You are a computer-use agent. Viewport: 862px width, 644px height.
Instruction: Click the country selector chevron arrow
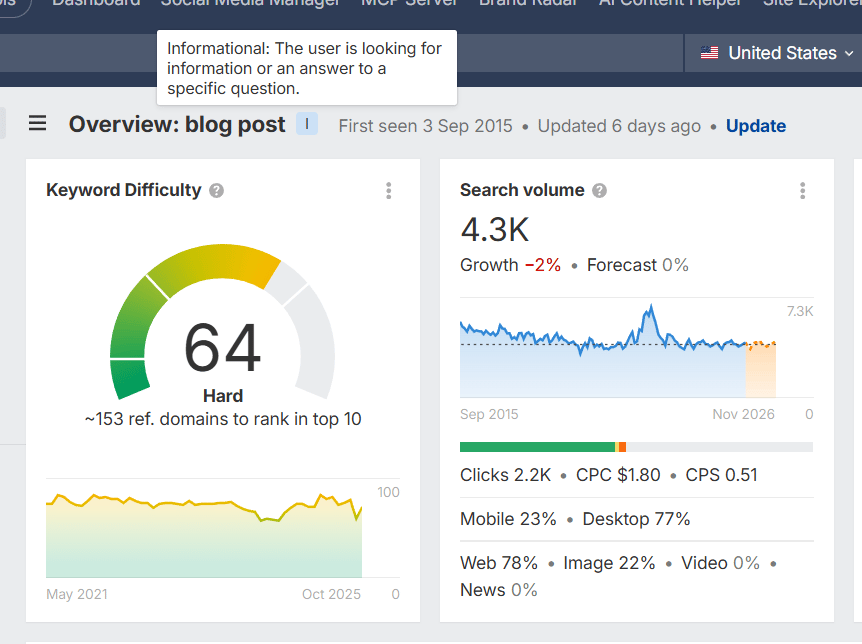click(849, 53)
